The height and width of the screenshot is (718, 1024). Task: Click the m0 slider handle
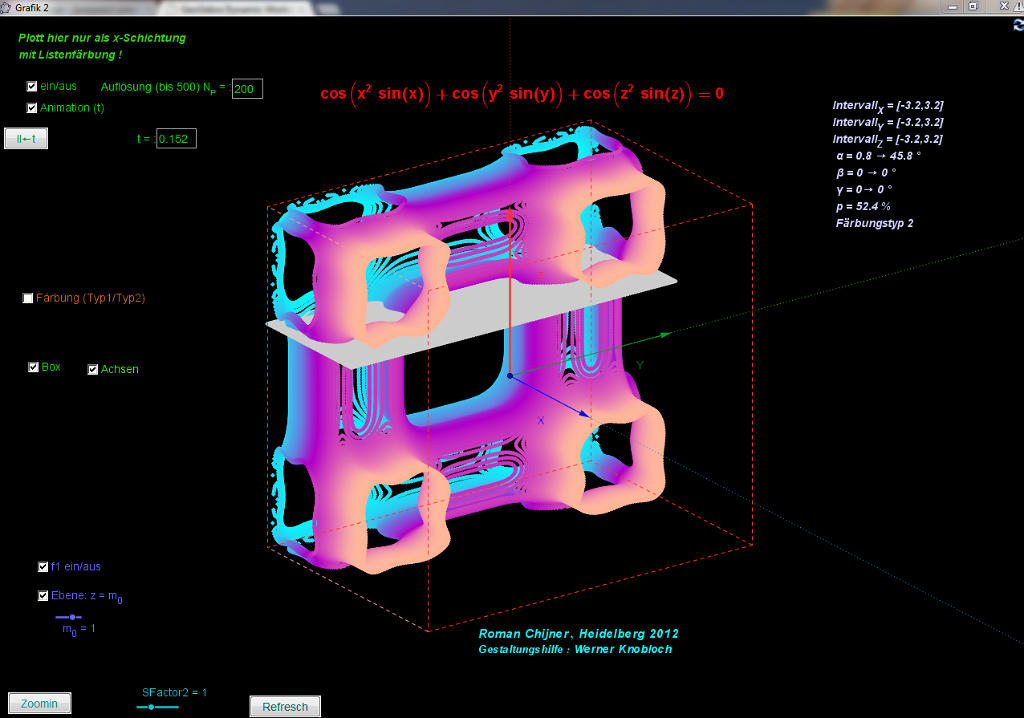coord(72,617)
